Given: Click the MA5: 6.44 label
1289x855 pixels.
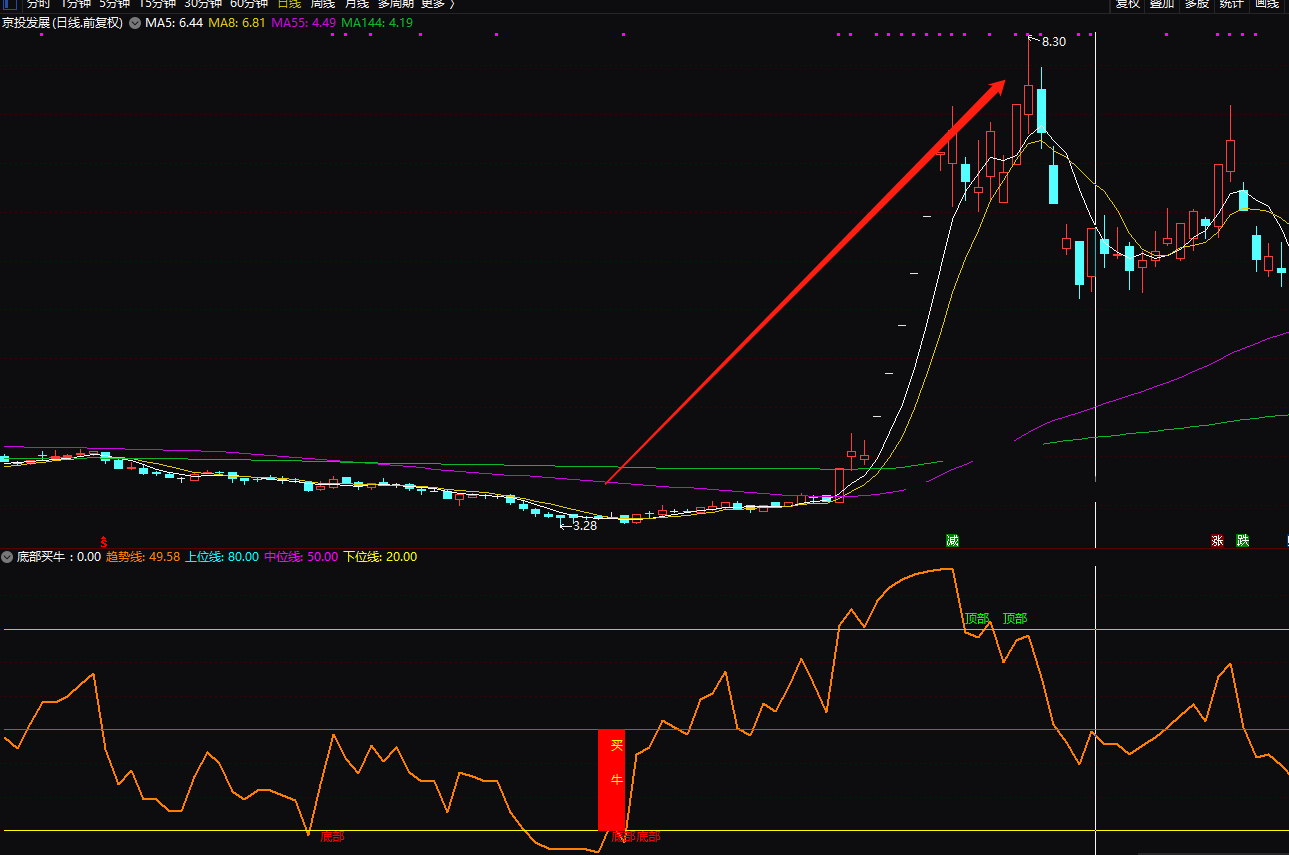Looking at the screenshot, I should click(174, 22).
